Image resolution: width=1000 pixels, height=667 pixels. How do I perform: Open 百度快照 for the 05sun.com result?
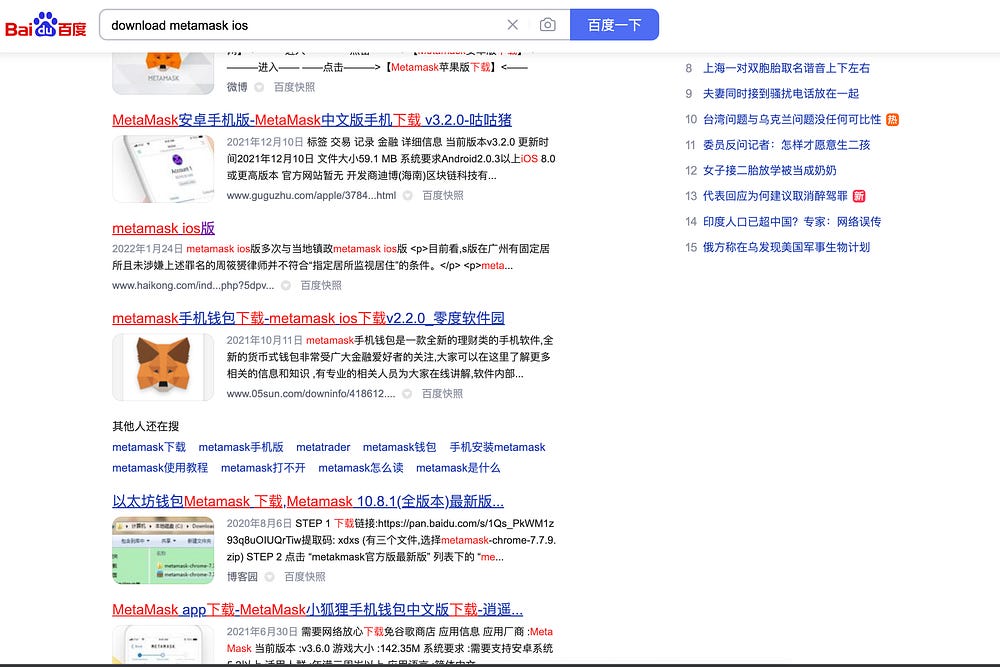tap(442, 393)
